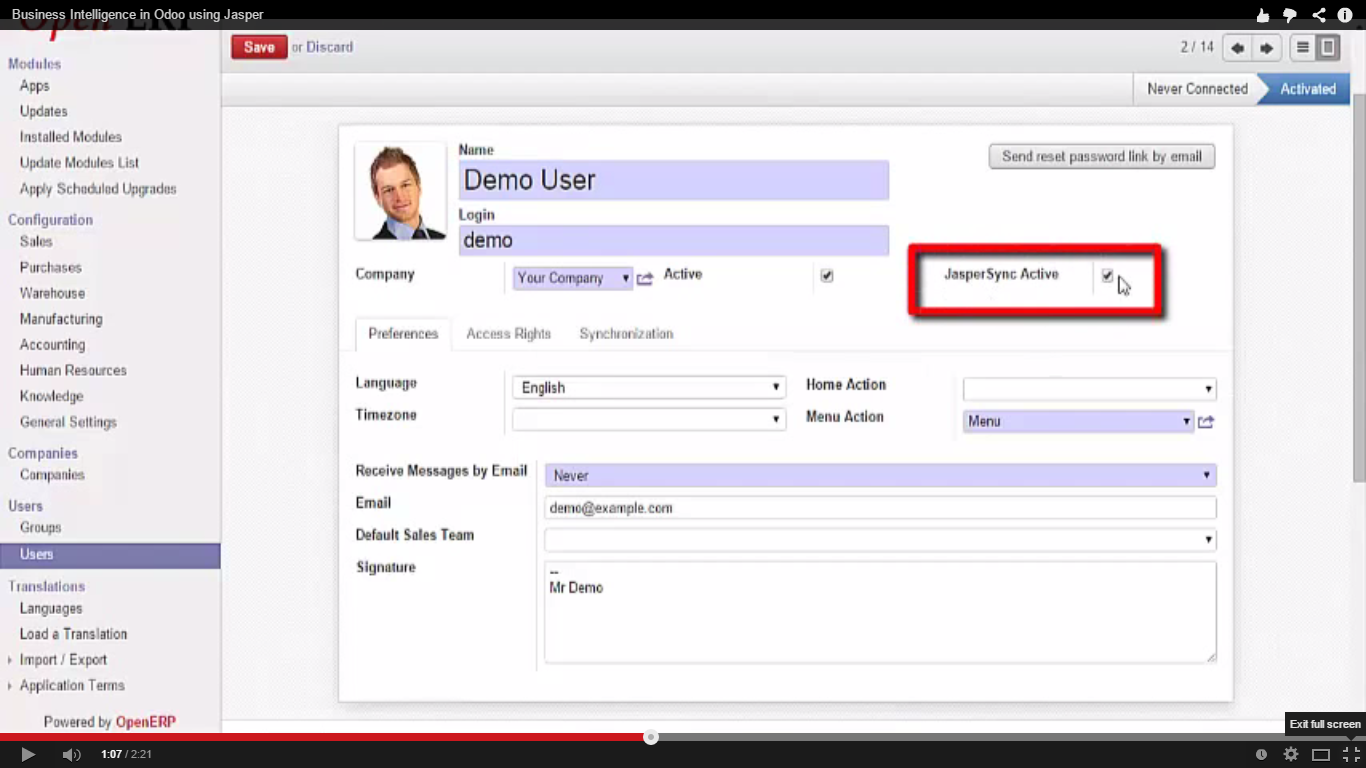1366x768 pixels.
Task: Switch to list view icon
Action: pyautogui.click(x=1302, y=47)
